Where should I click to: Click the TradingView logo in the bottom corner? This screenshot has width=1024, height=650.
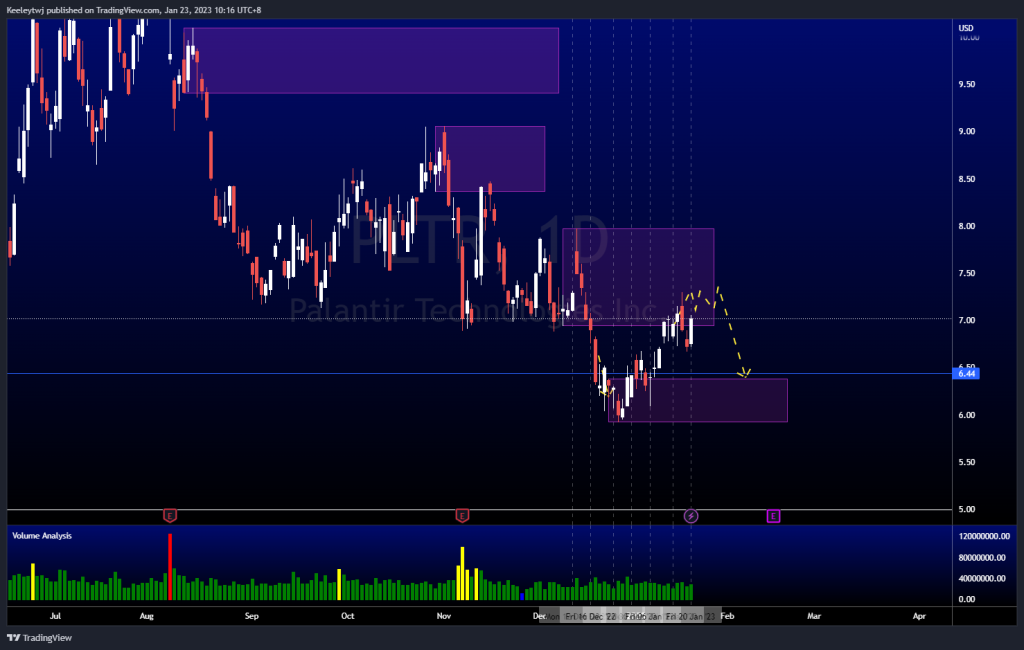pyautogui.click(x=37, y=637)
